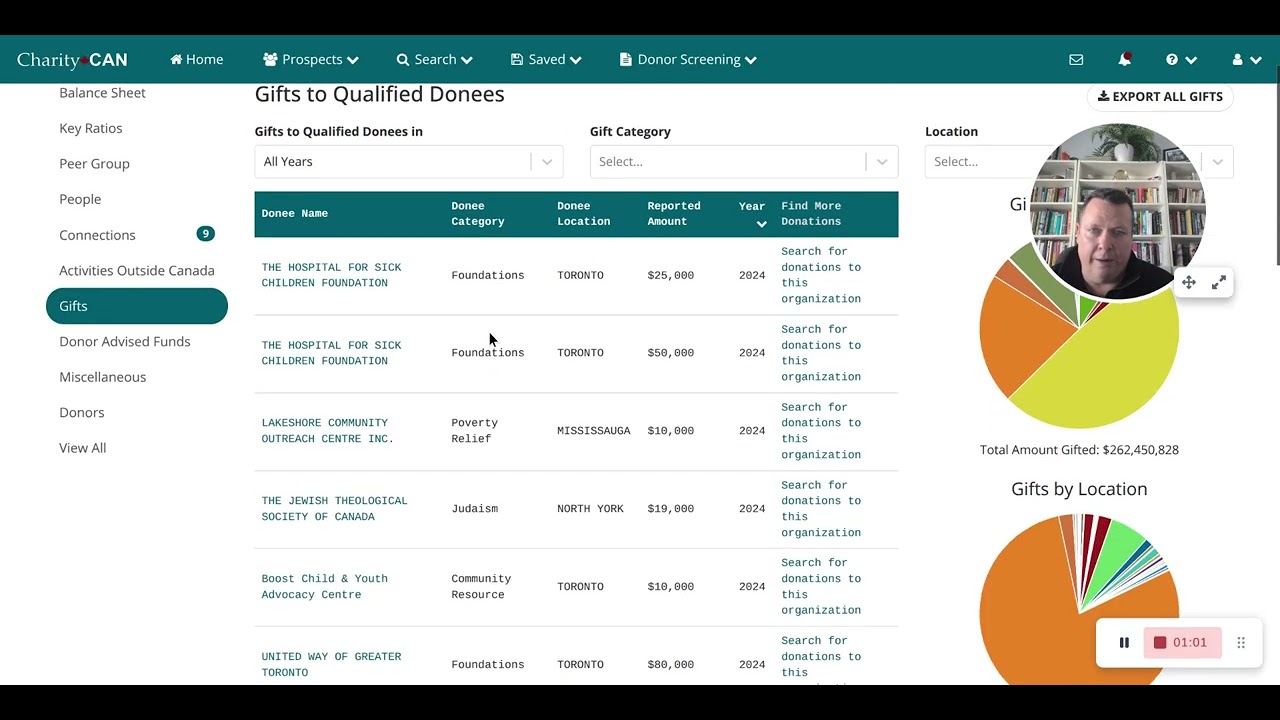Open the mail envelope icon in header

point(1076,60)
